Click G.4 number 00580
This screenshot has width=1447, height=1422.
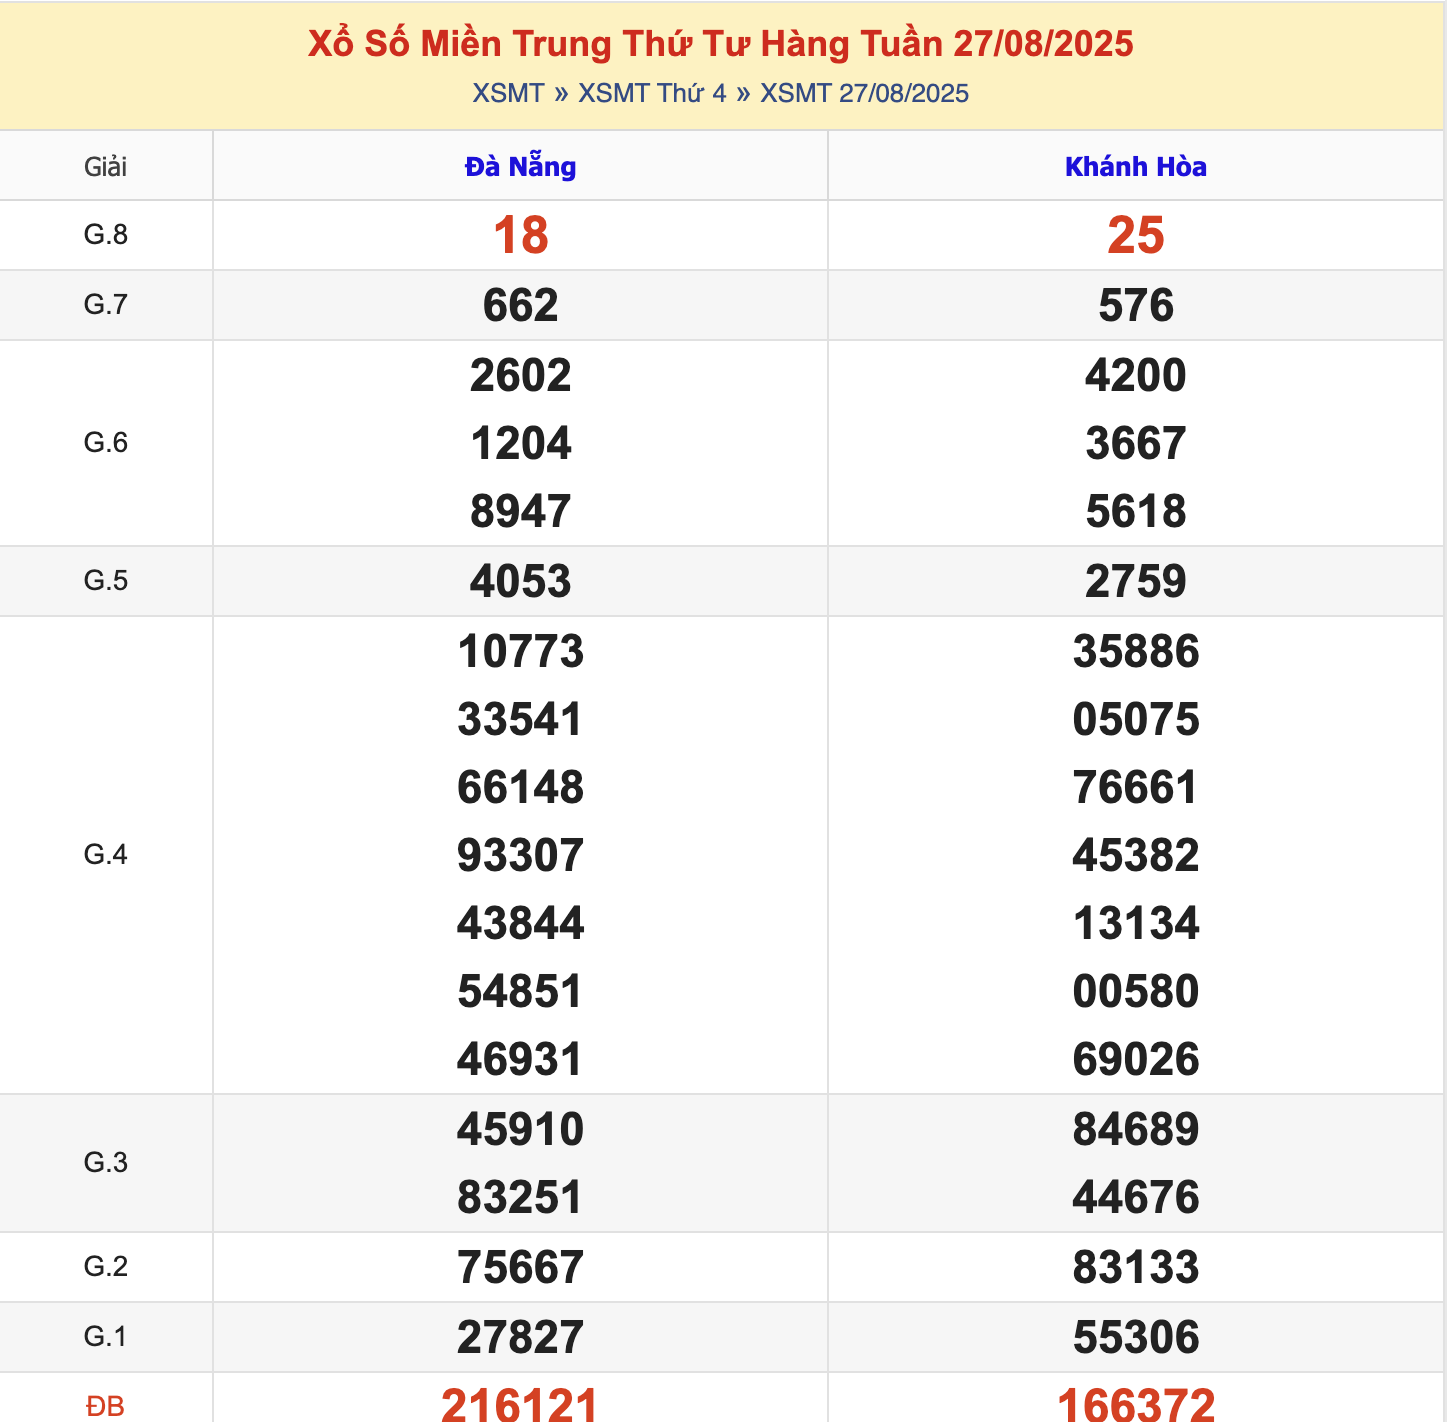[x=1136, y=992]
